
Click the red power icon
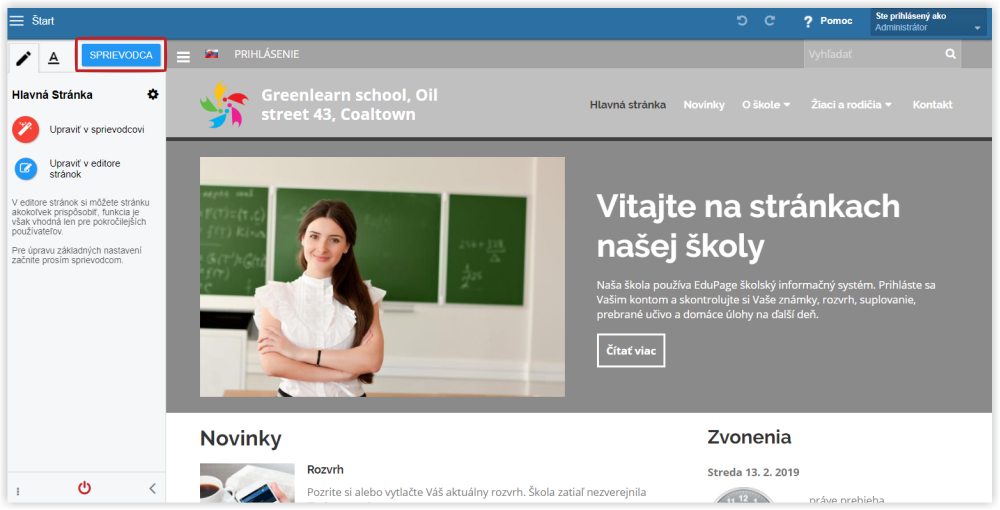(84, 488)
